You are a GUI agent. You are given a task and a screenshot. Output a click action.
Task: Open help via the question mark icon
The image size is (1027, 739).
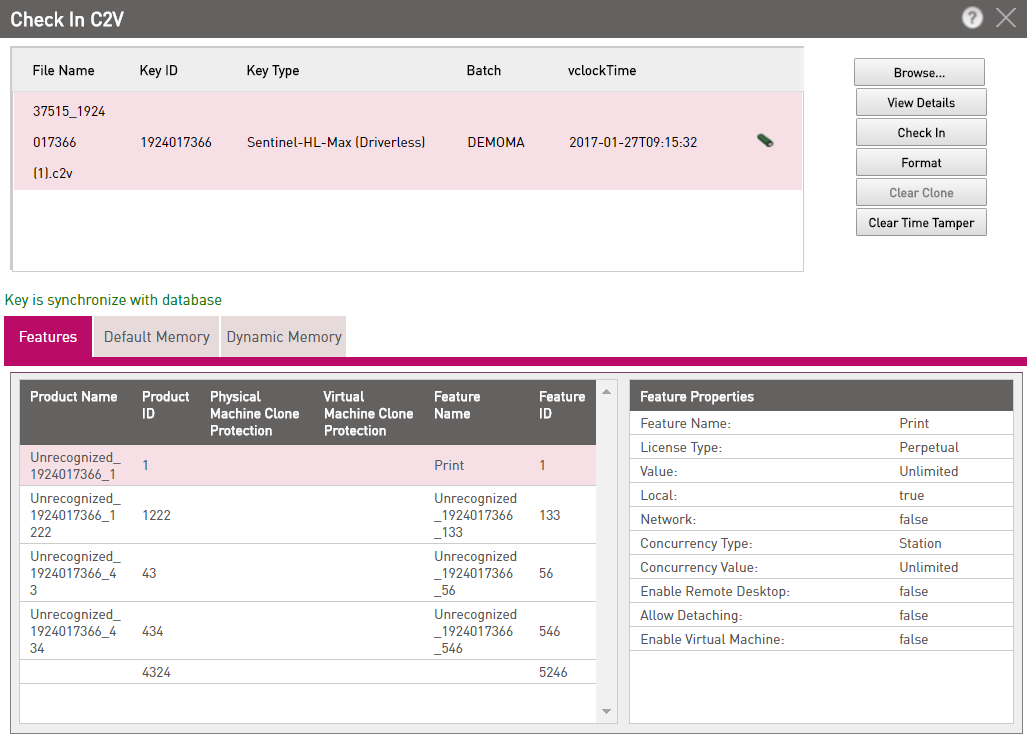tap(971, 17)
